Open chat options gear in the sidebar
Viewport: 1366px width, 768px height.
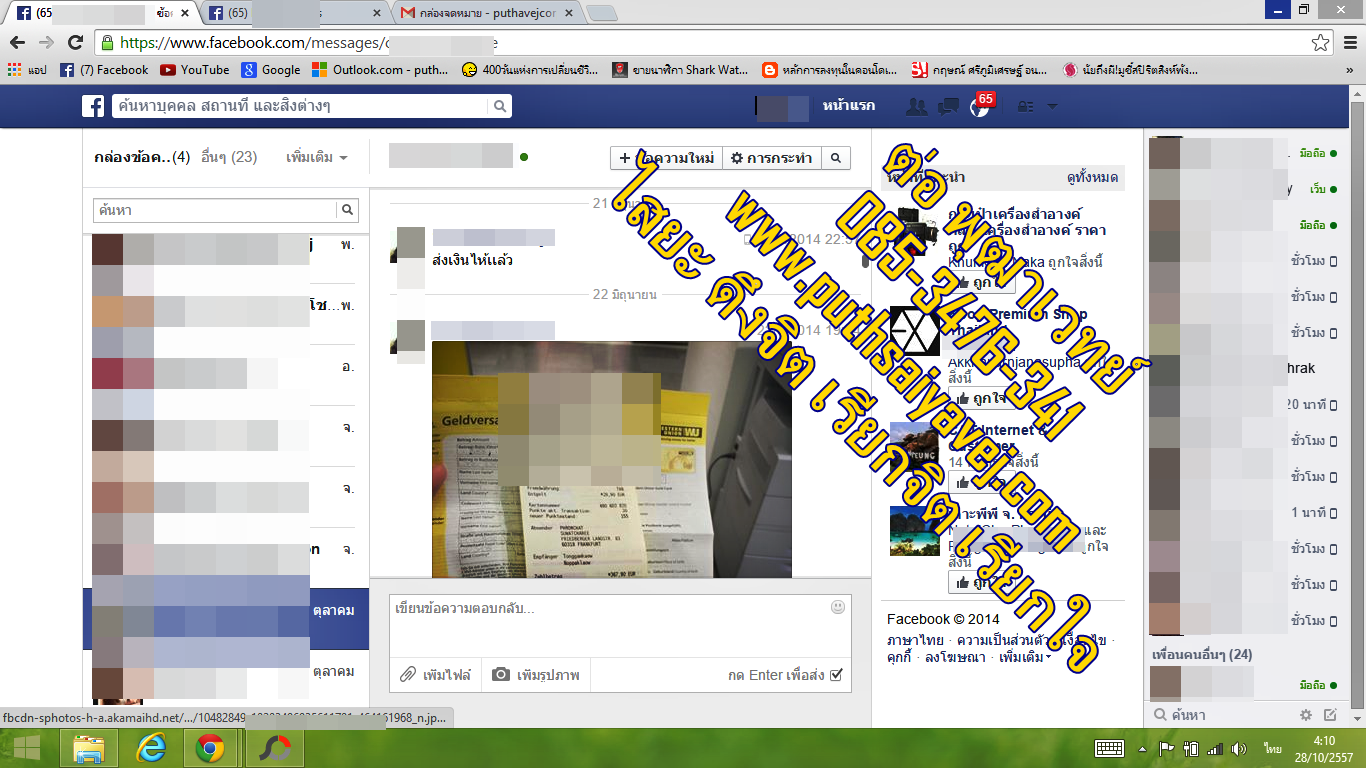point(1305,715)
